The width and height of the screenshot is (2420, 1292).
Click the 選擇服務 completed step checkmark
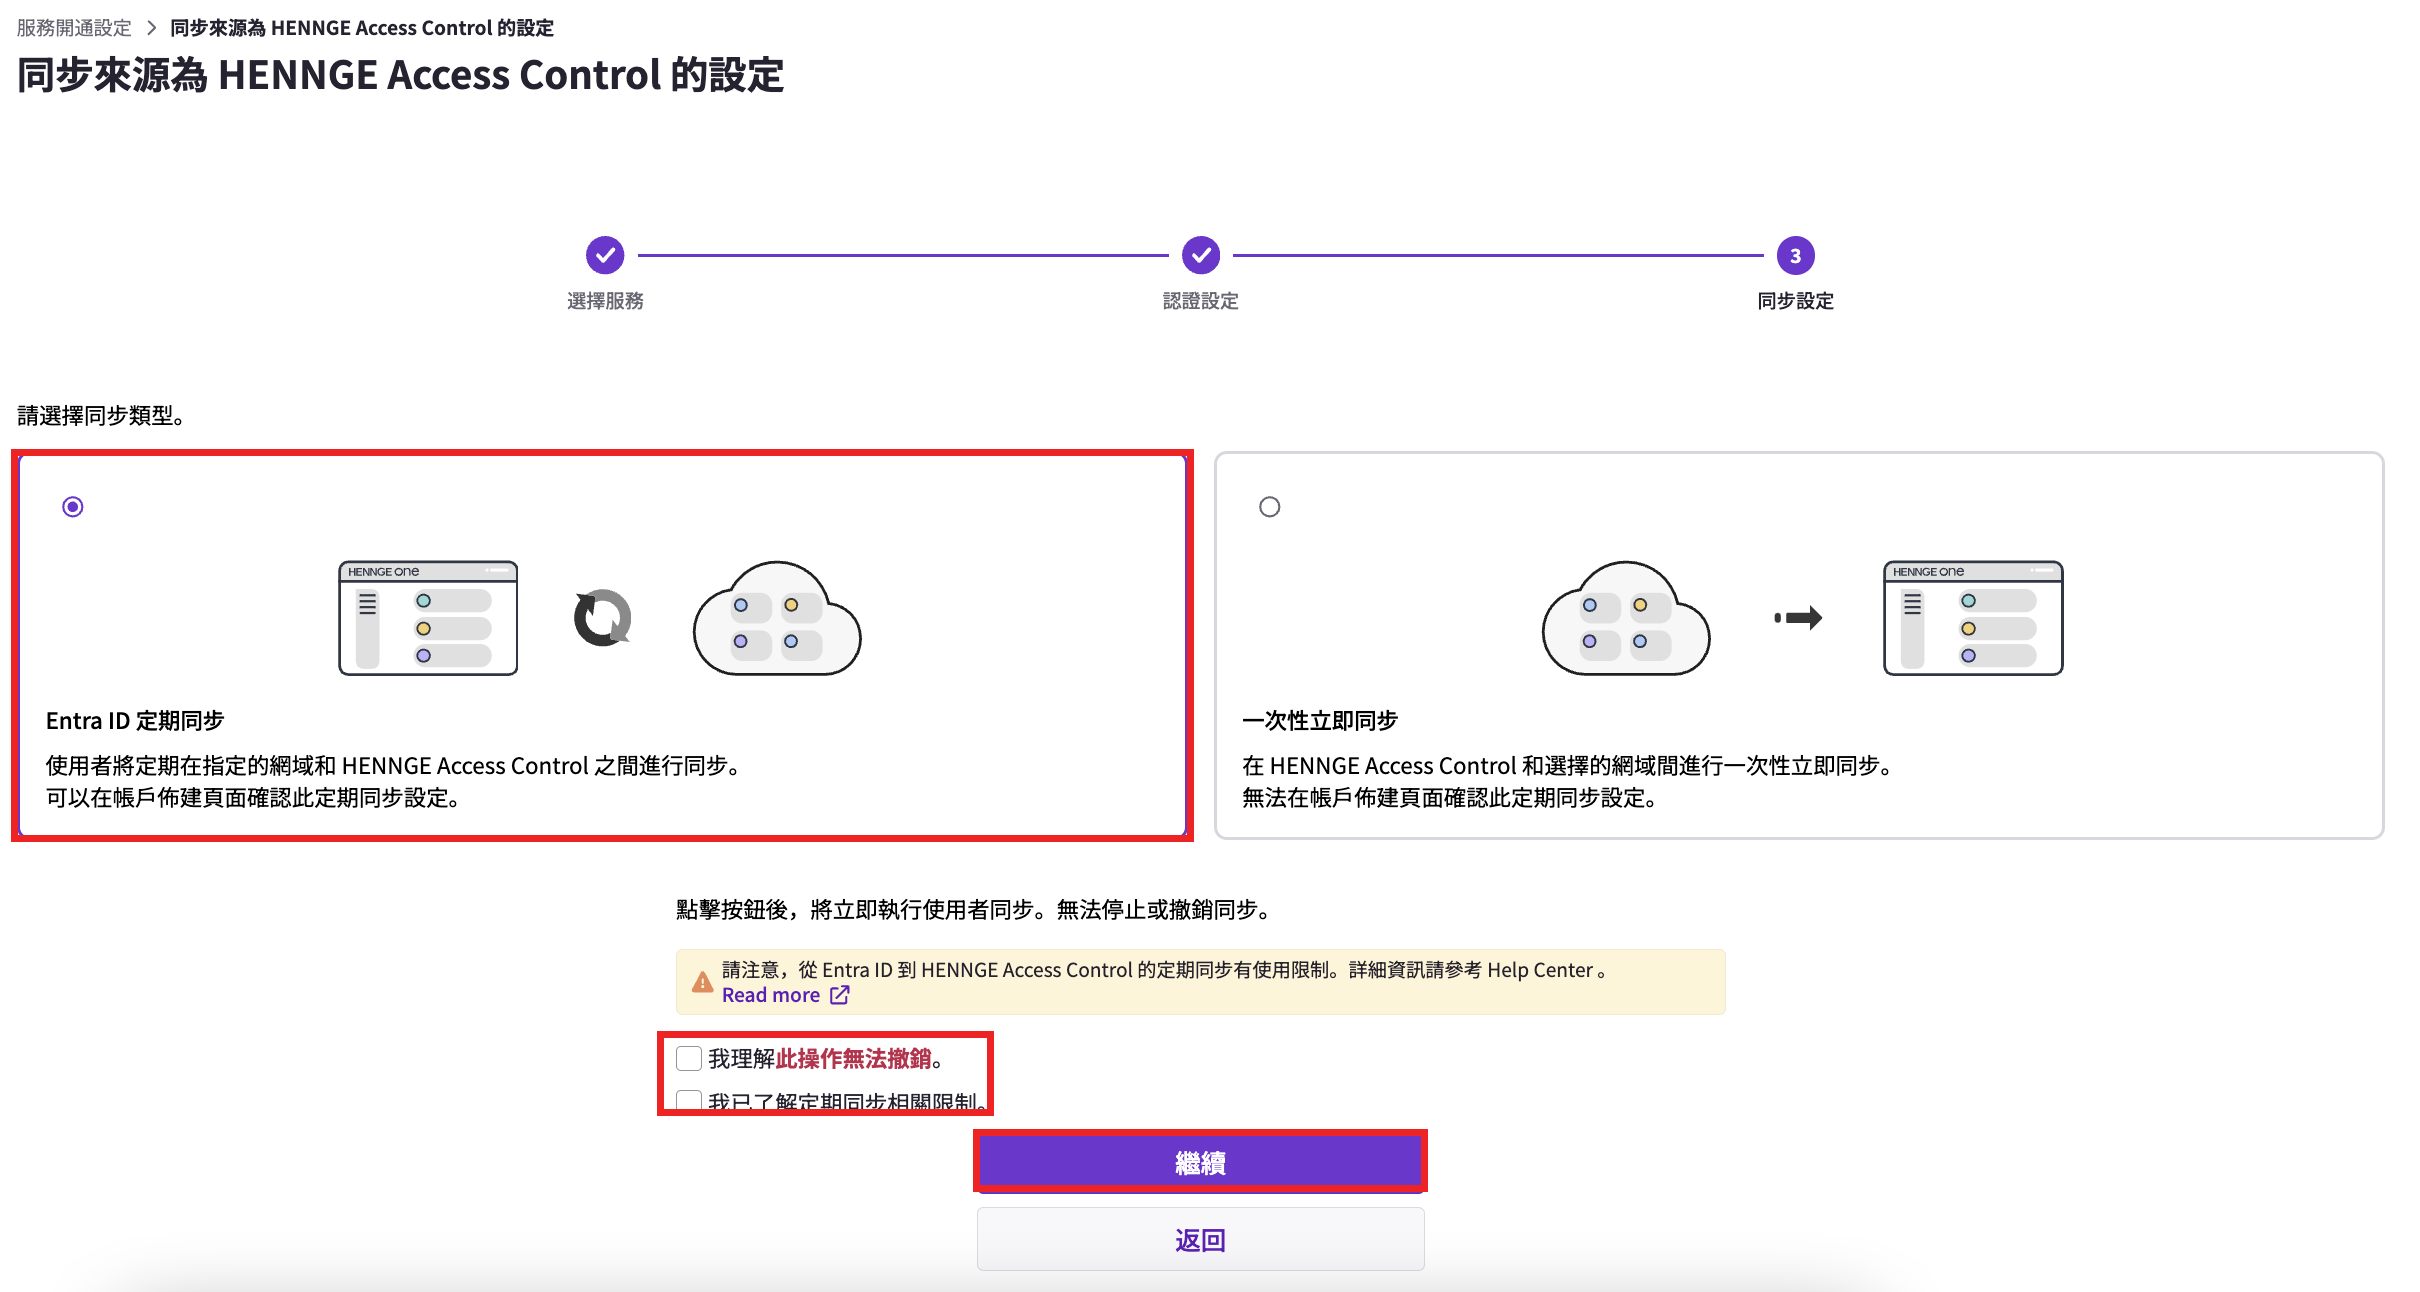[605, 255]
